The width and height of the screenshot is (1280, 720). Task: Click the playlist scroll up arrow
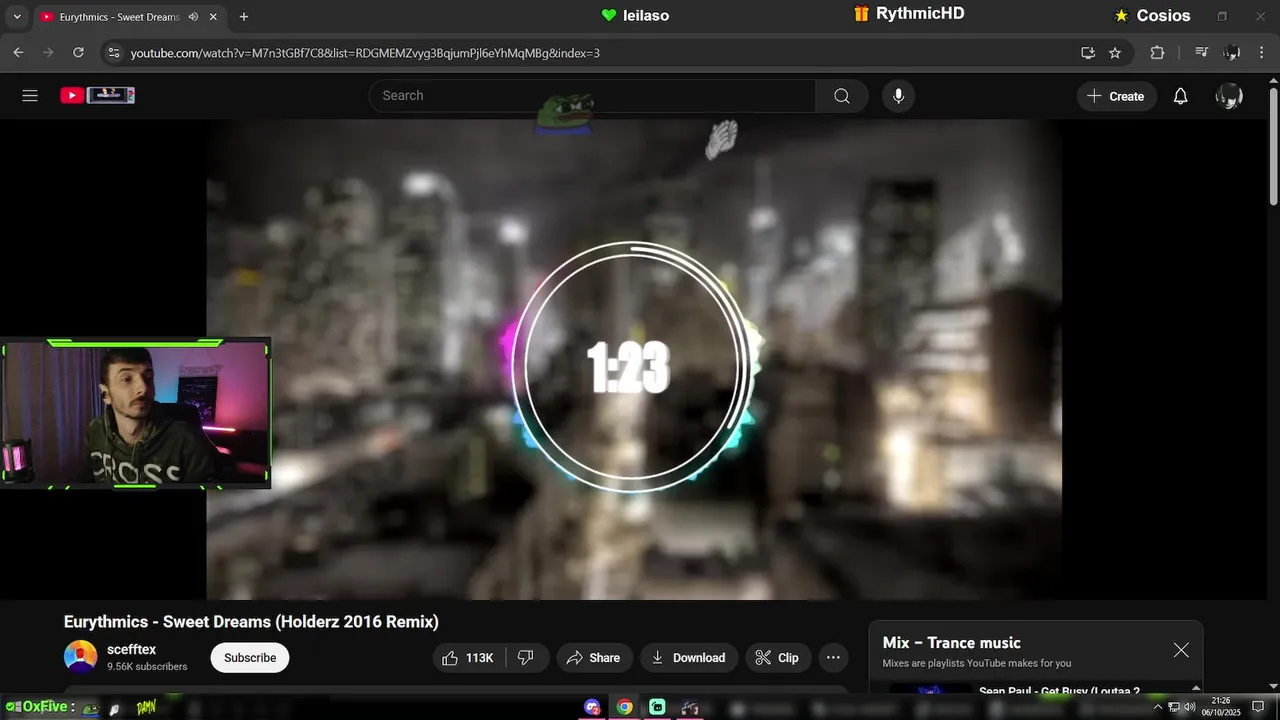(1196, 688)
